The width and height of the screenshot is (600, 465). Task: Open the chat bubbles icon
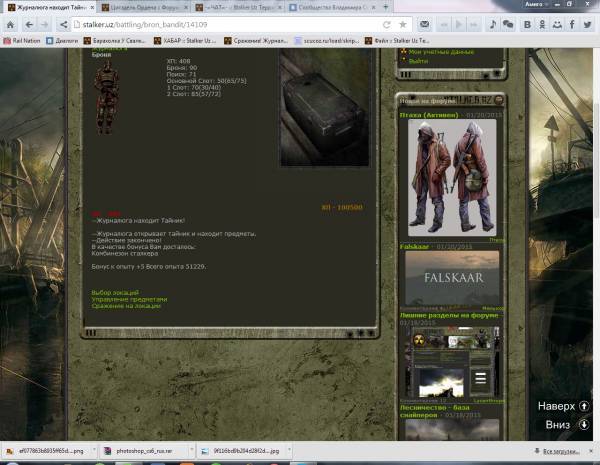tap(508, 25)
